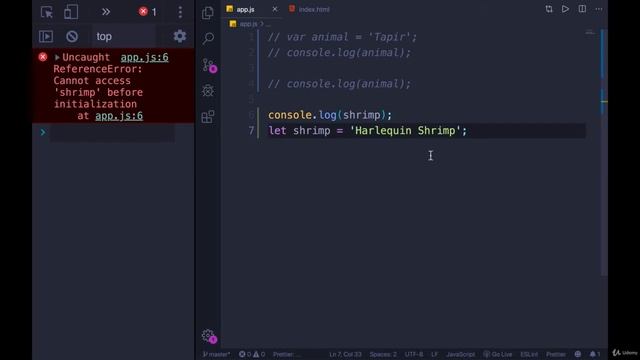Open the VS Code Search view
The image size is (640, 360).
pos(208,38)
